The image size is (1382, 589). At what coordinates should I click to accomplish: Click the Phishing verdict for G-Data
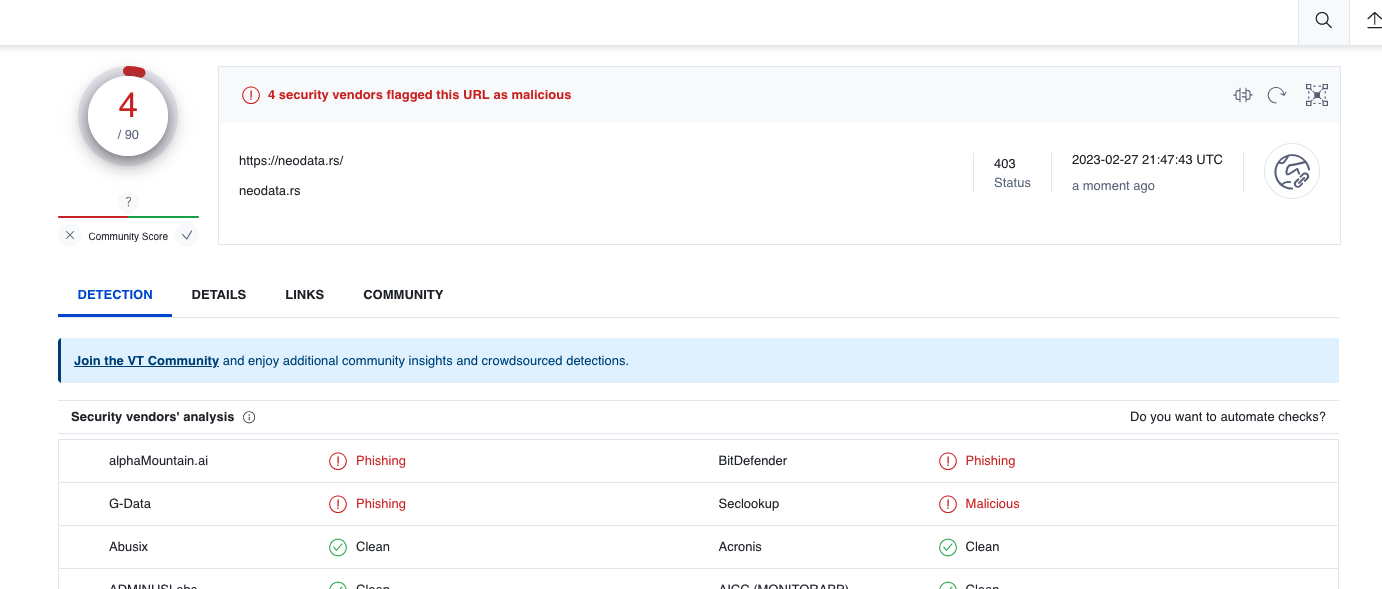[x=381, y=504]
